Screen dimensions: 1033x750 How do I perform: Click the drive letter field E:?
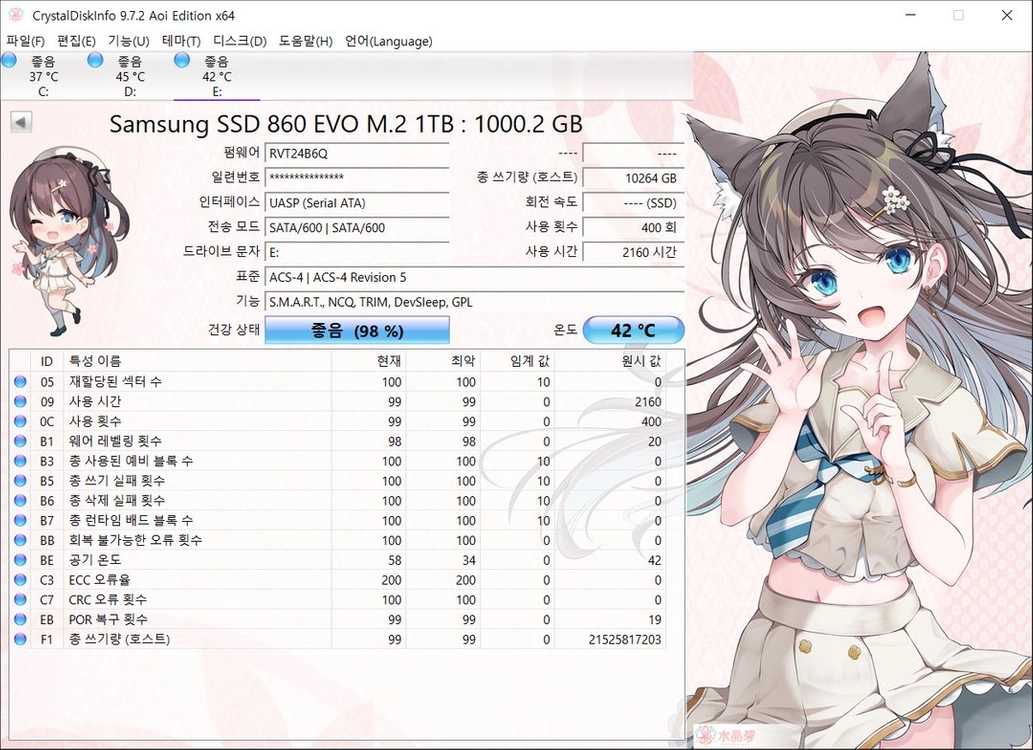click(x=357, y=252)
